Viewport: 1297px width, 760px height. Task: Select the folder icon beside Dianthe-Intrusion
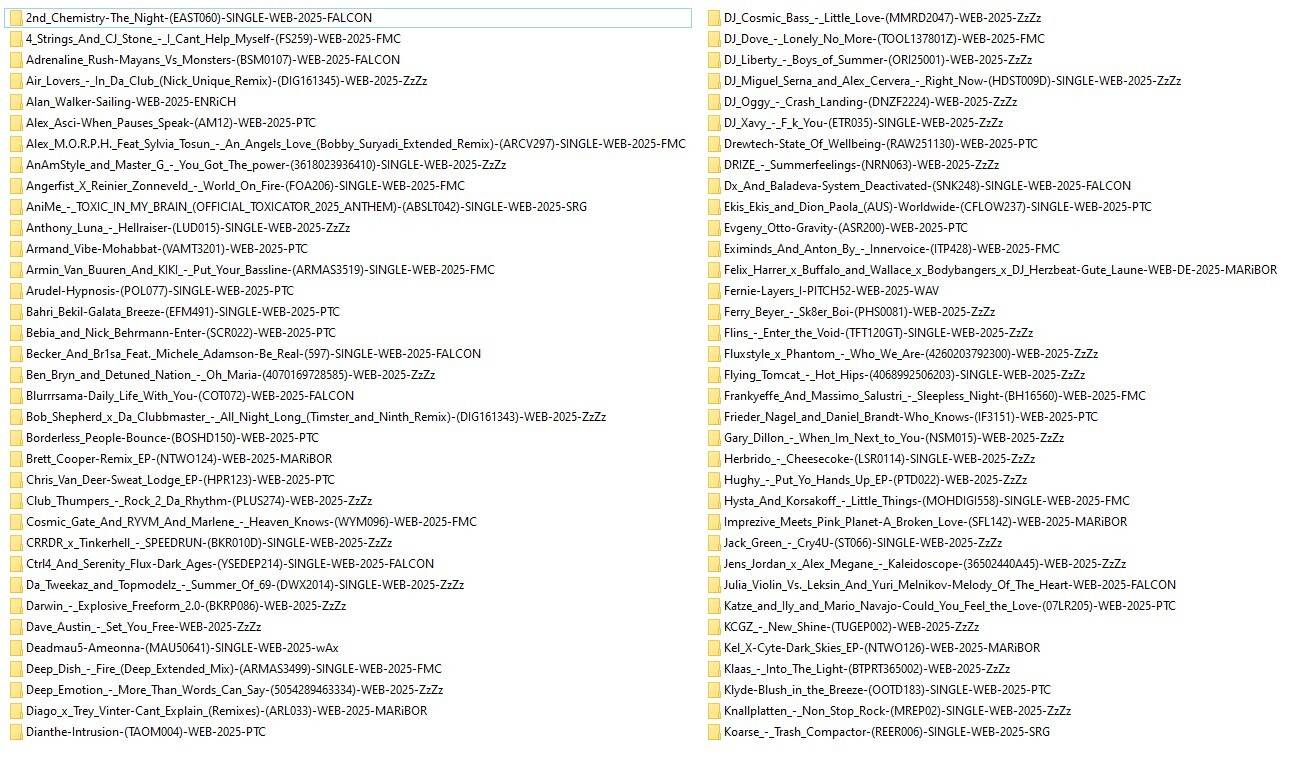pyautogui.click(x=16, y=732)
